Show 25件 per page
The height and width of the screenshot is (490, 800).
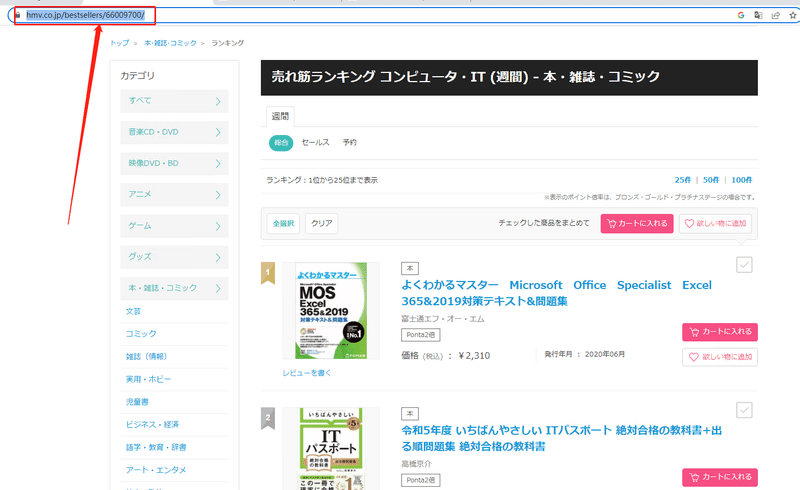pos(683,180)
